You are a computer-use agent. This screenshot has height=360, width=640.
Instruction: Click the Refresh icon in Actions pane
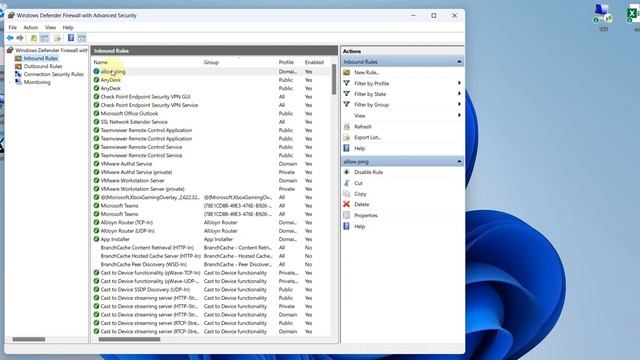coord(347,127)
